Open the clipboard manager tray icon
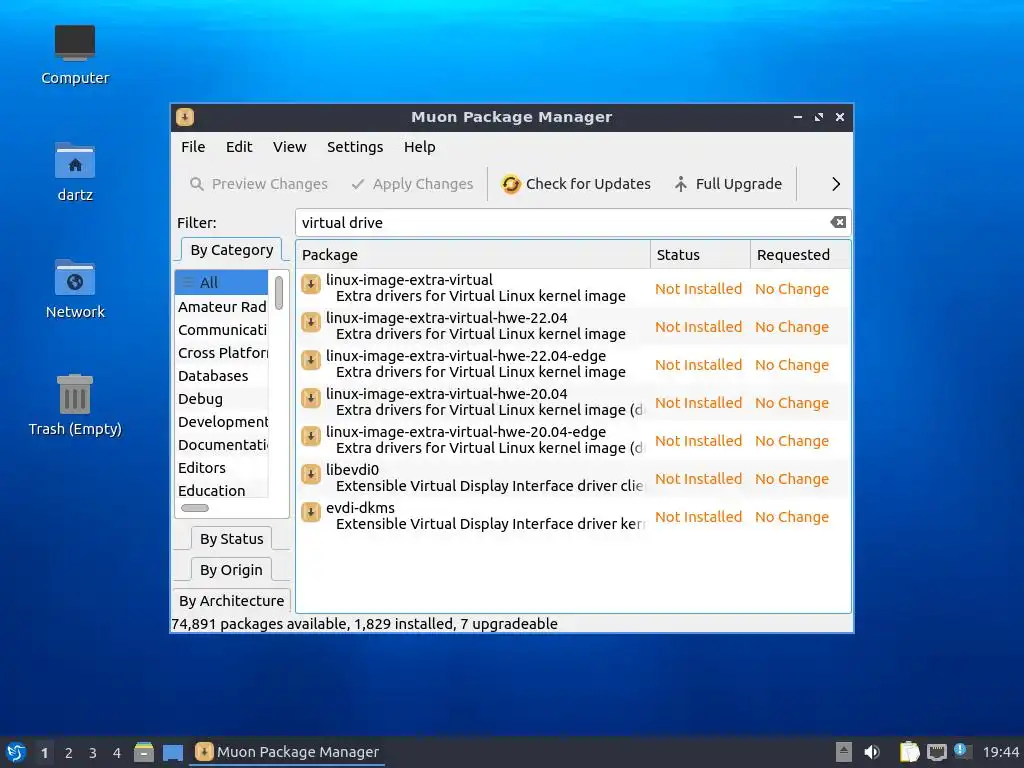This screenshot has width=1024, height=768. pyautogui.click(x=909, y=752)
